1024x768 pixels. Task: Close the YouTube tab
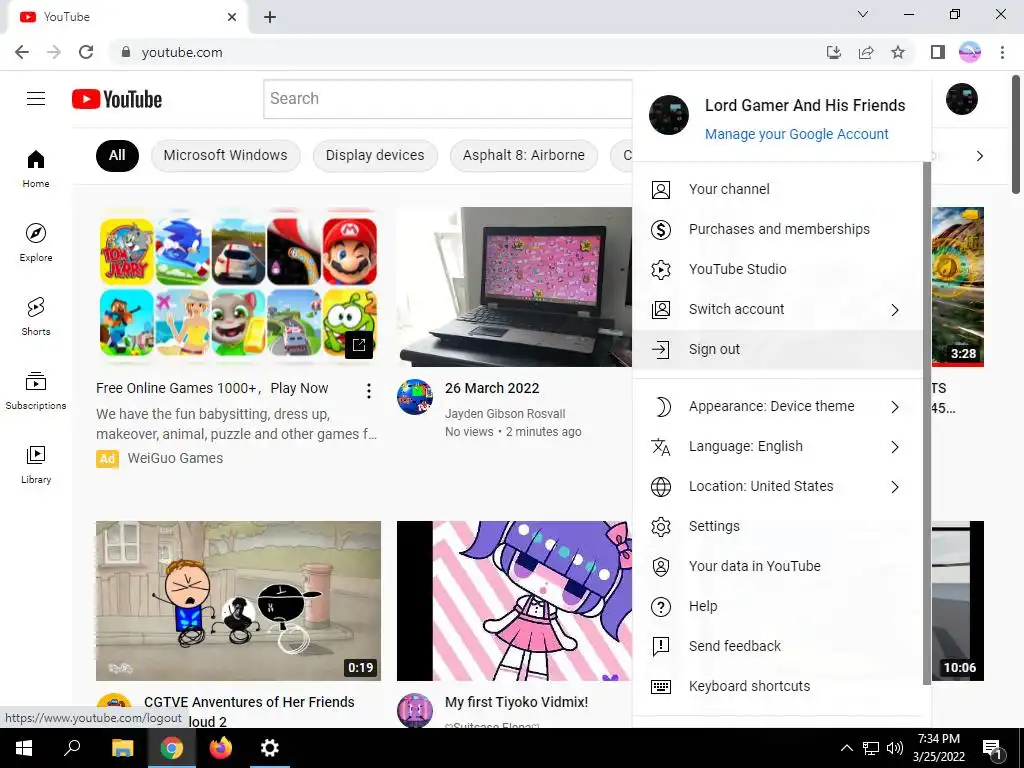[232, 17]
